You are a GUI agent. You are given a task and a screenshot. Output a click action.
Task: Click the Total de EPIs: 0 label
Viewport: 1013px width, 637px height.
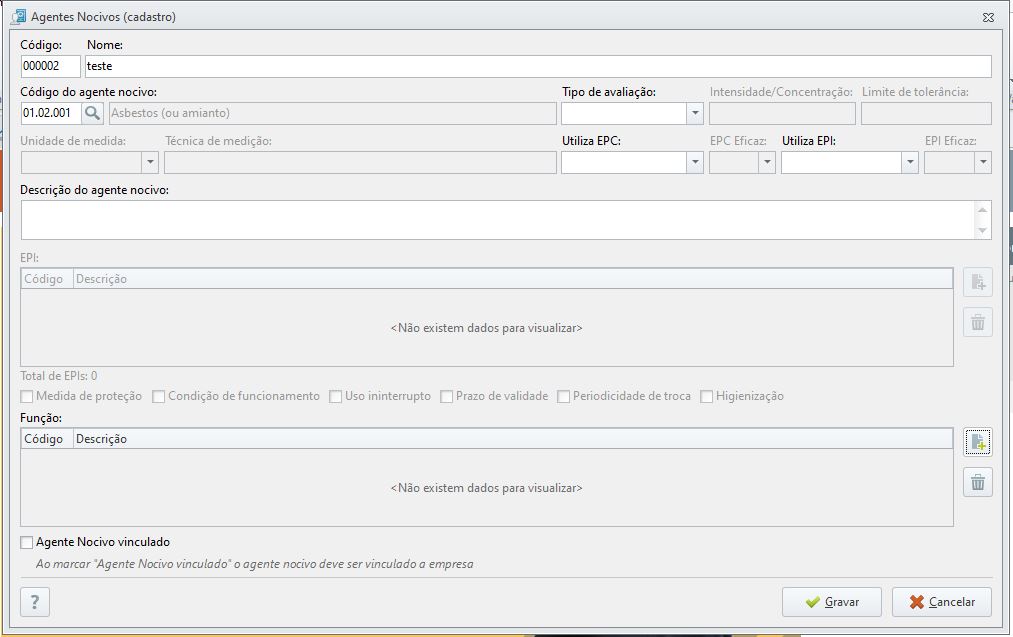(x=59, y=375)
